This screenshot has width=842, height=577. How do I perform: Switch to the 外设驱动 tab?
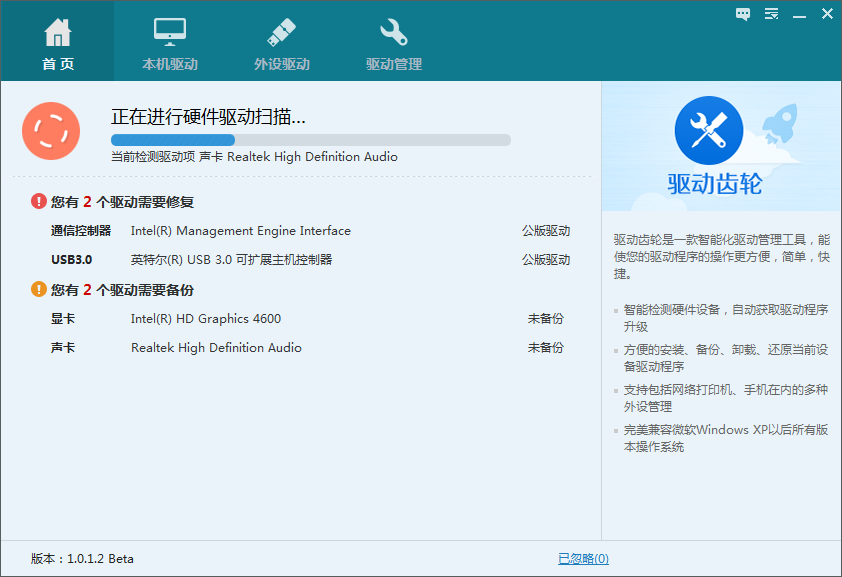(x=282, y=41)
